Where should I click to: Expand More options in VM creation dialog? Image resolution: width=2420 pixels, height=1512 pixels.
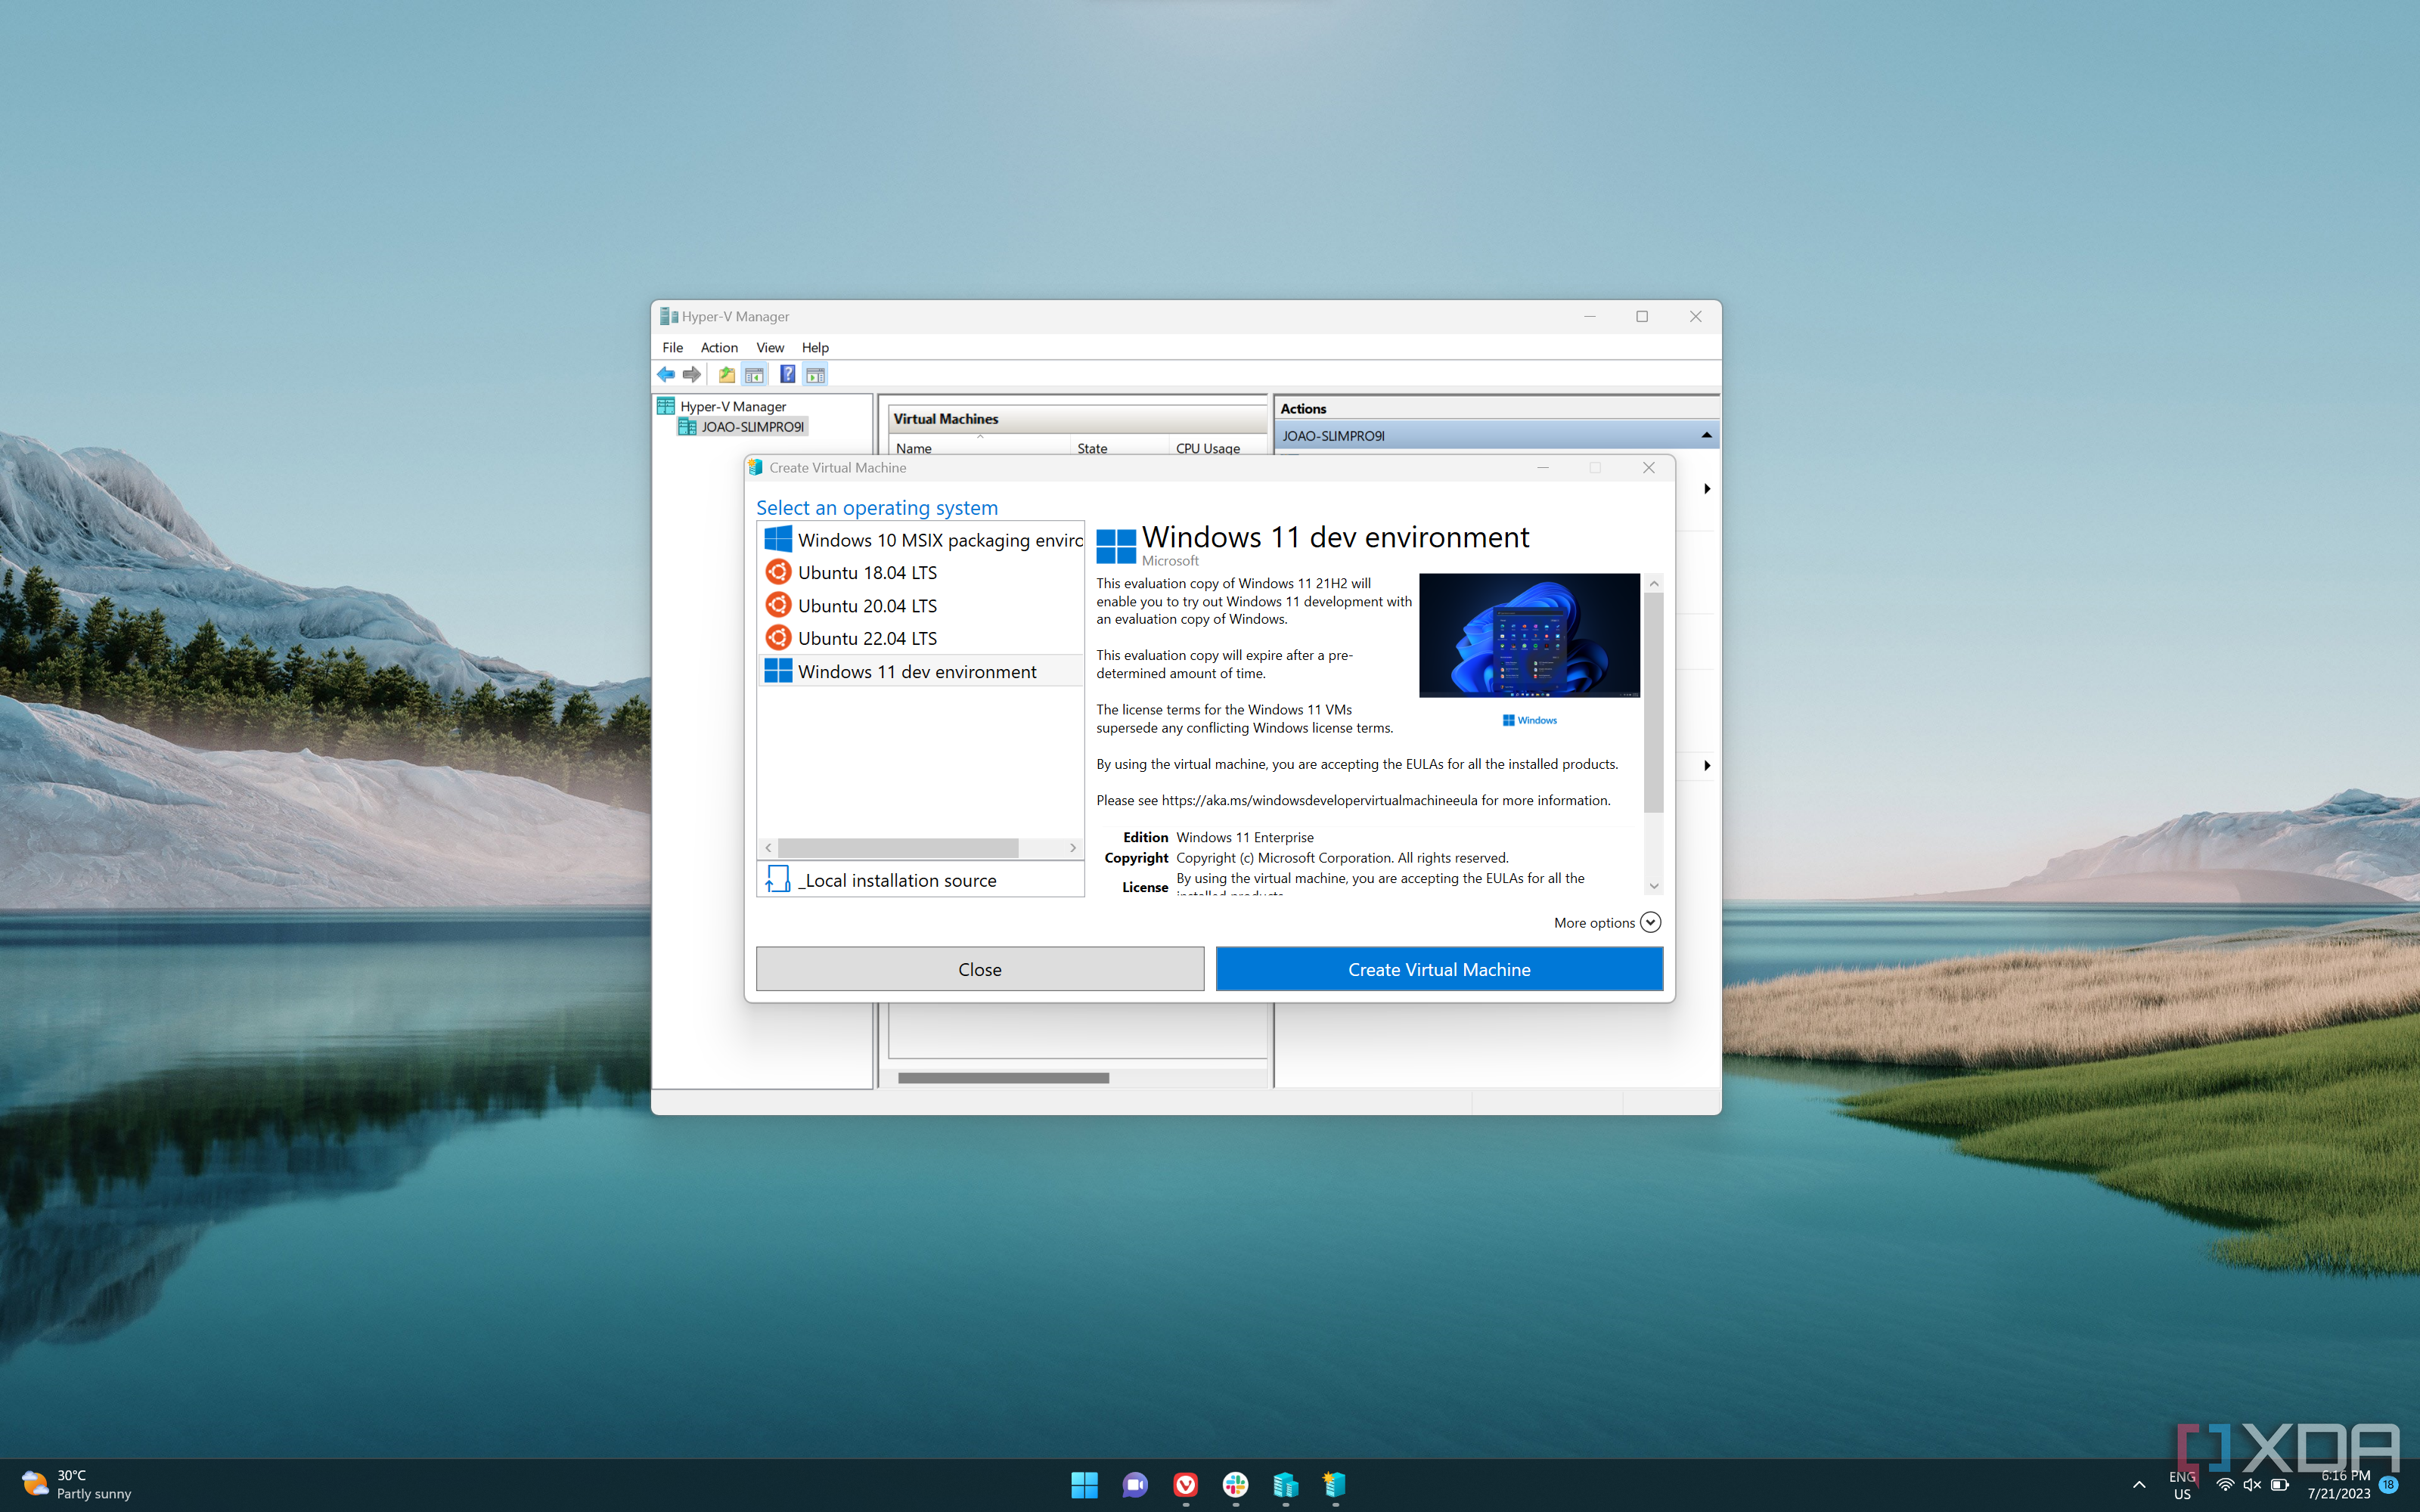[x=1605, y=920]
